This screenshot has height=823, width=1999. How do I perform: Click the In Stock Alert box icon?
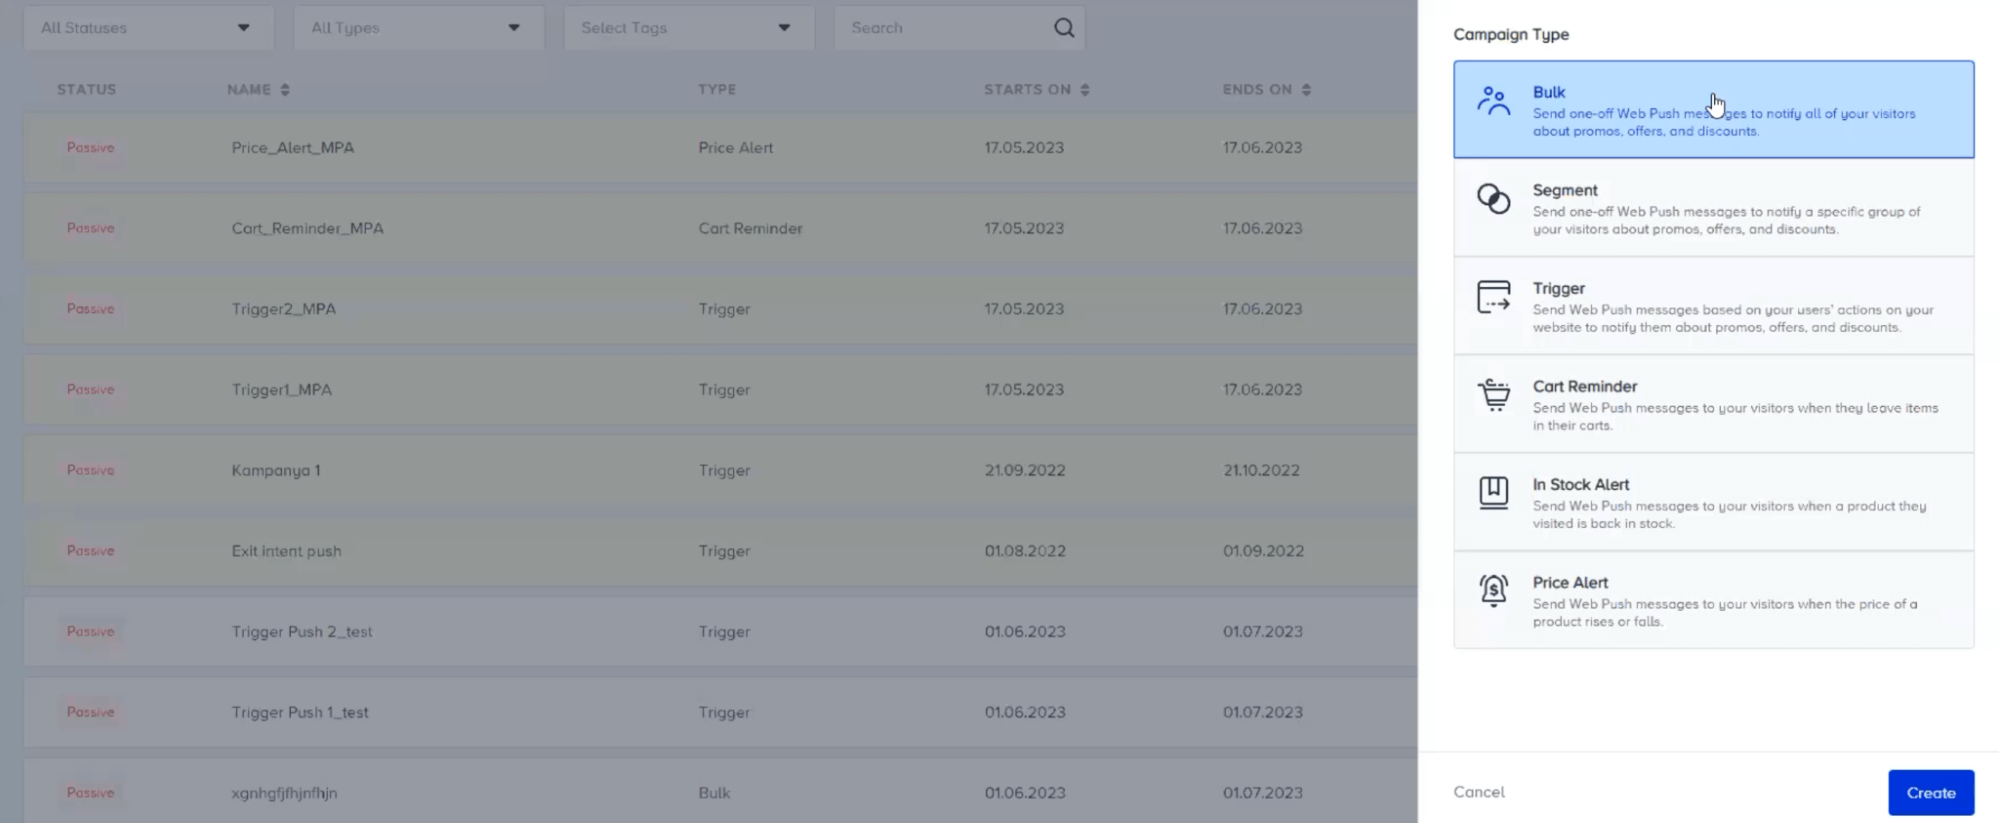(1493, 493)
